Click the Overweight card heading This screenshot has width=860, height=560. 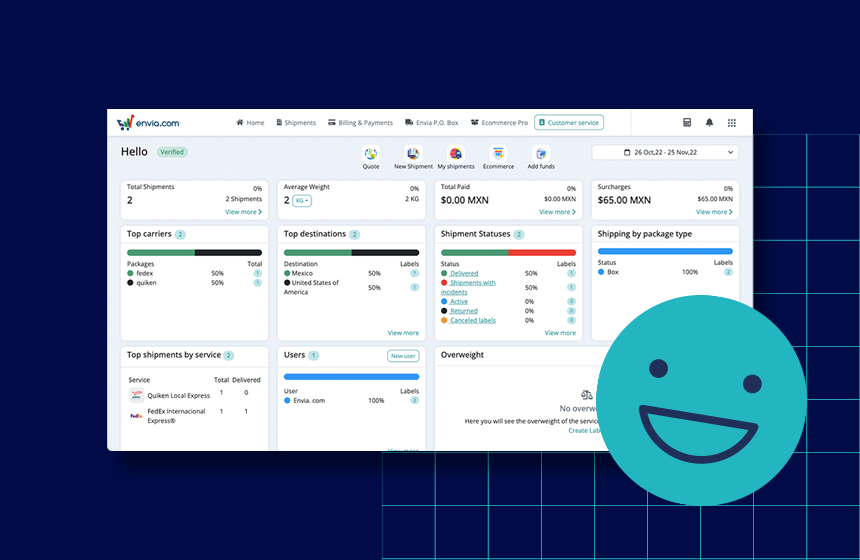coord(462,355)
